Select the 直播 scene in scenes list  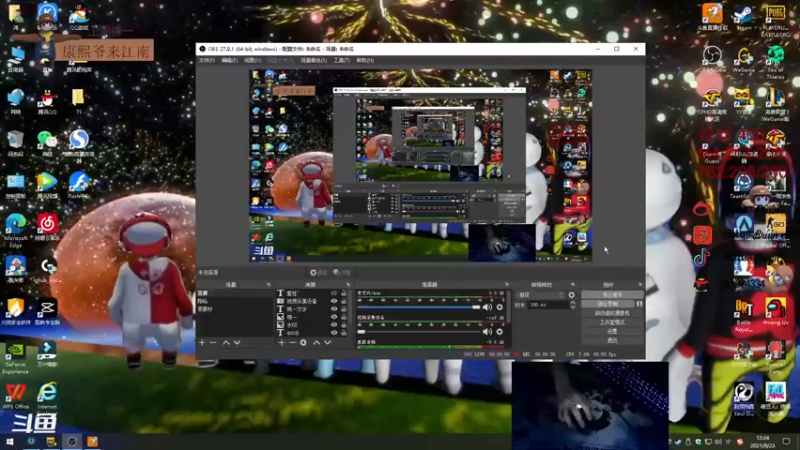235,293
